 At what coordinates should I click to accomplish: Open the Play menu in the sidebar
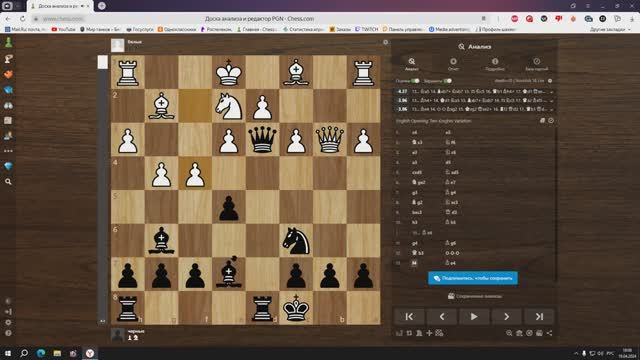[8, 59]
